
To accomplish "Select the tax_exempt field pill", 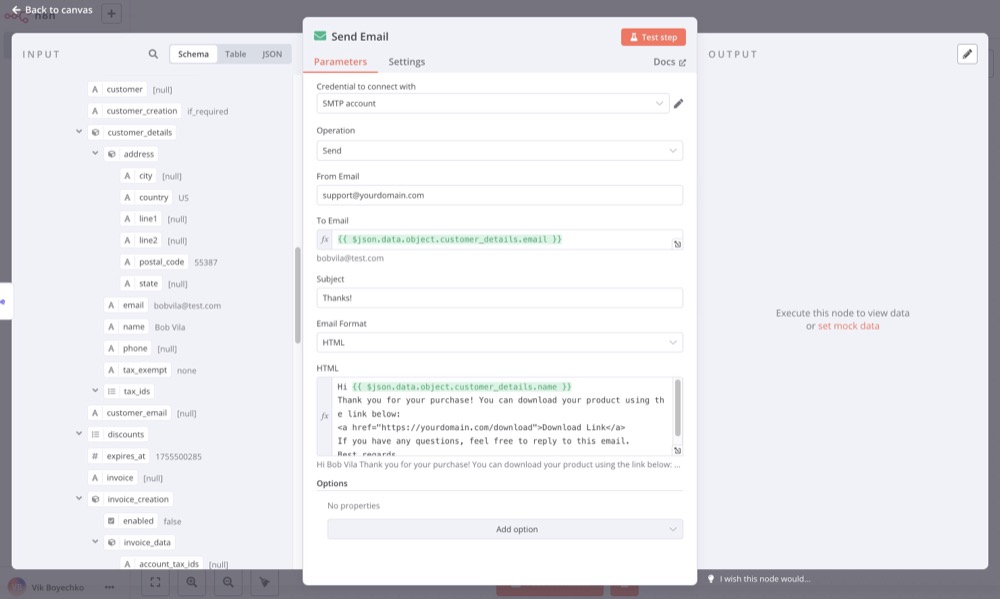I will (138, 370).
